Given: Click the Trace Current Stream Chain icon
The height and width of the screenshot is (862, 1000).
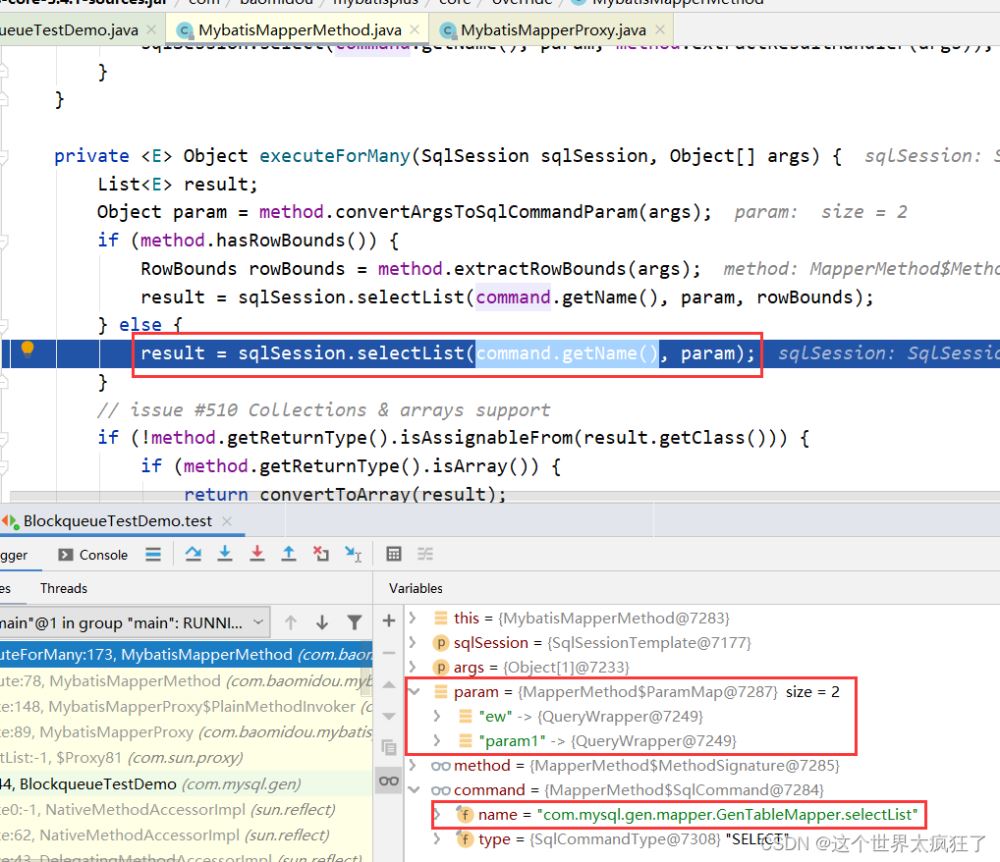Looking at the screenshot, I should [x=425, y=554].
